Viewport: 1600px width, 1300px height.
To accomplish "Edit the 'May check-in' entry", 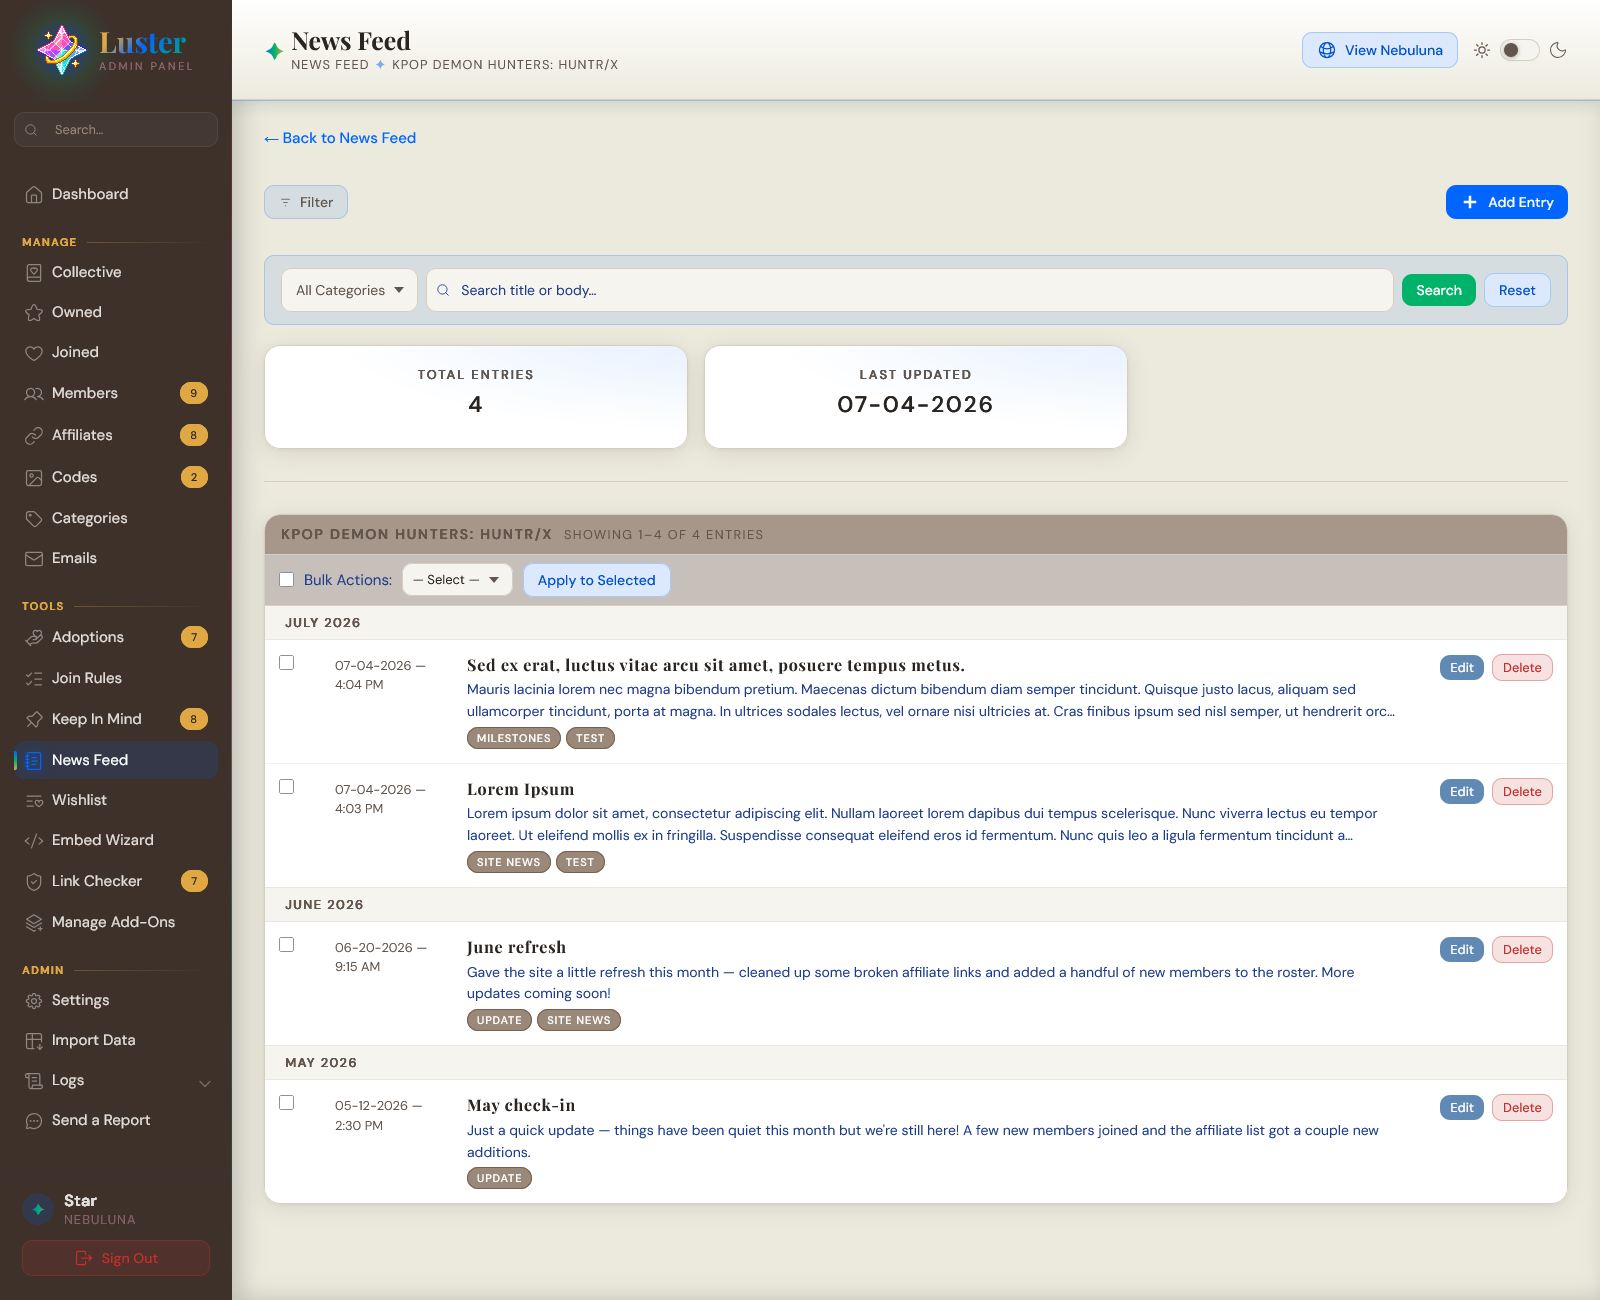I will [x=1462, y=1108].
